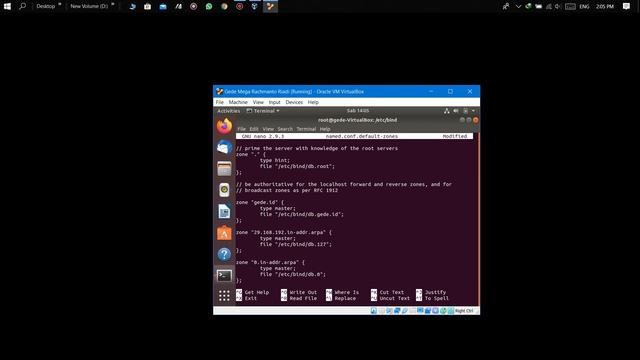
Task: Click the touch keyboard tray icon
Action: tap(570, 6)
